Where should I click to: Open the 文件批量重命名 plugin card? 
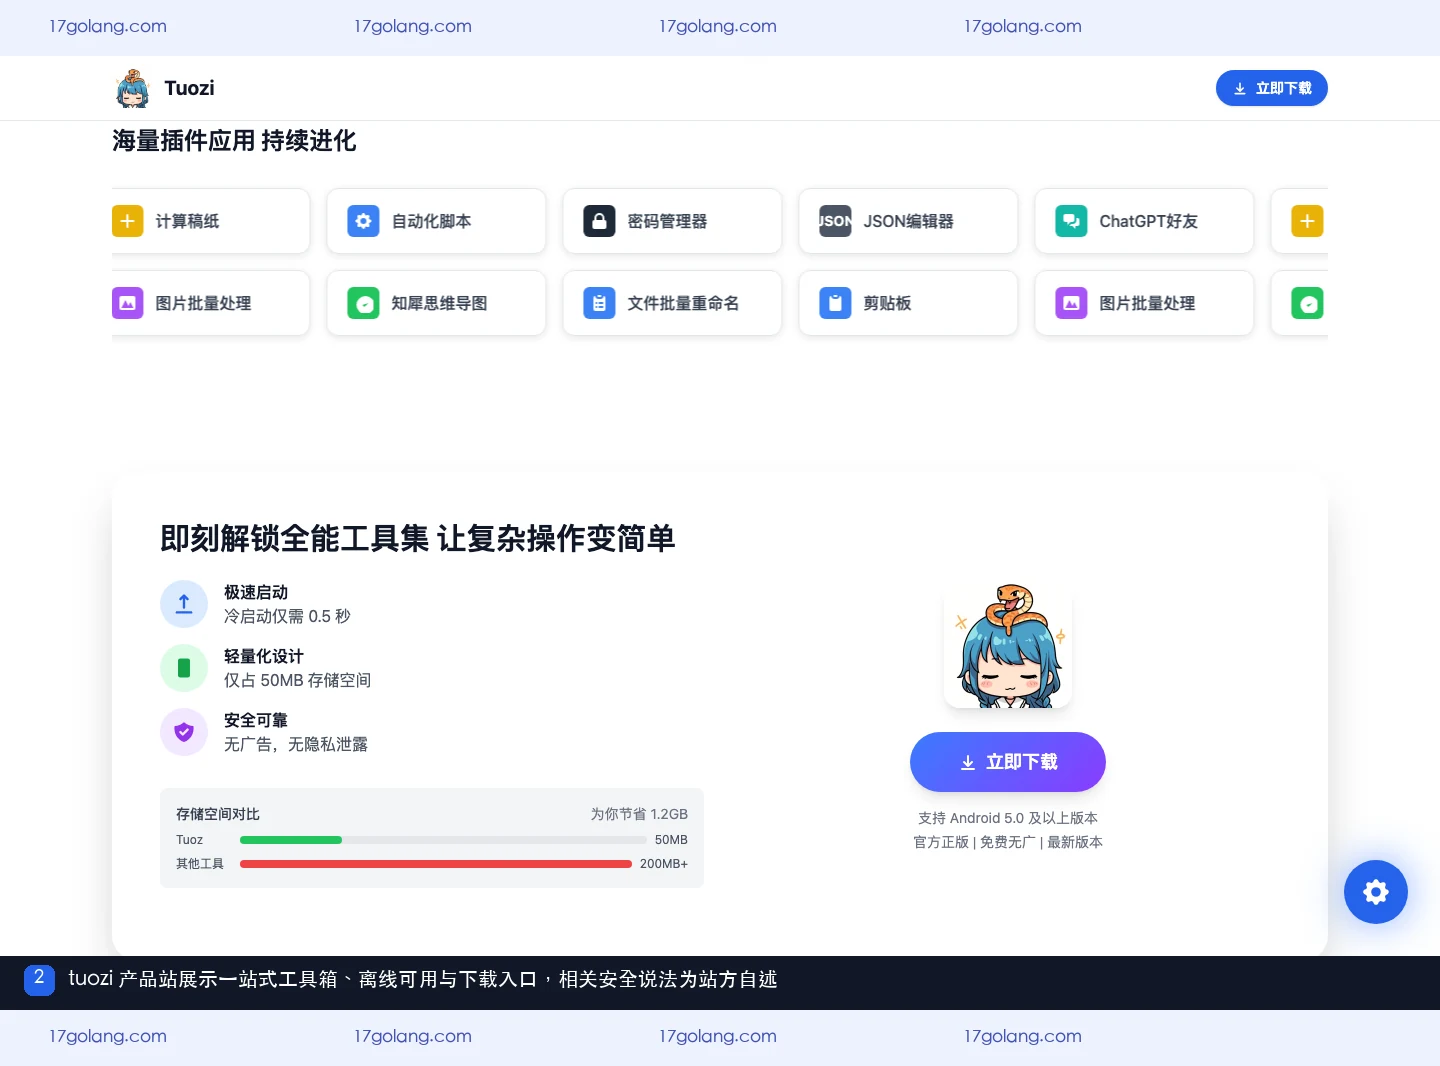(x=672, y=303)
